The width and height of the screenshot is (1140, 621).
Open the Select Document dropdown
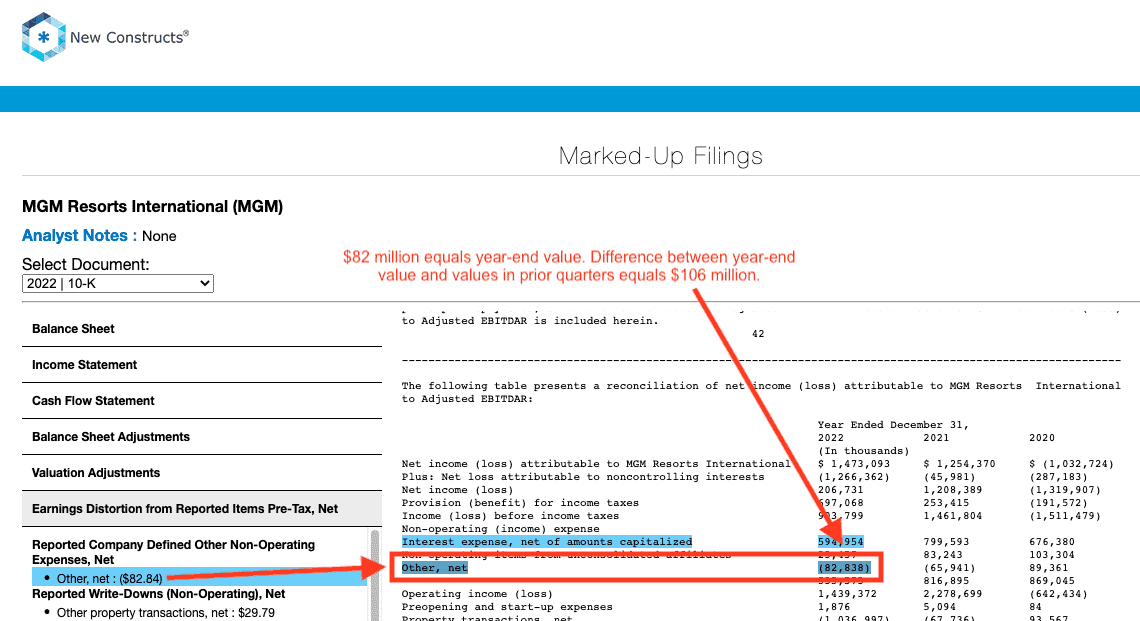[x=118, y=284]
